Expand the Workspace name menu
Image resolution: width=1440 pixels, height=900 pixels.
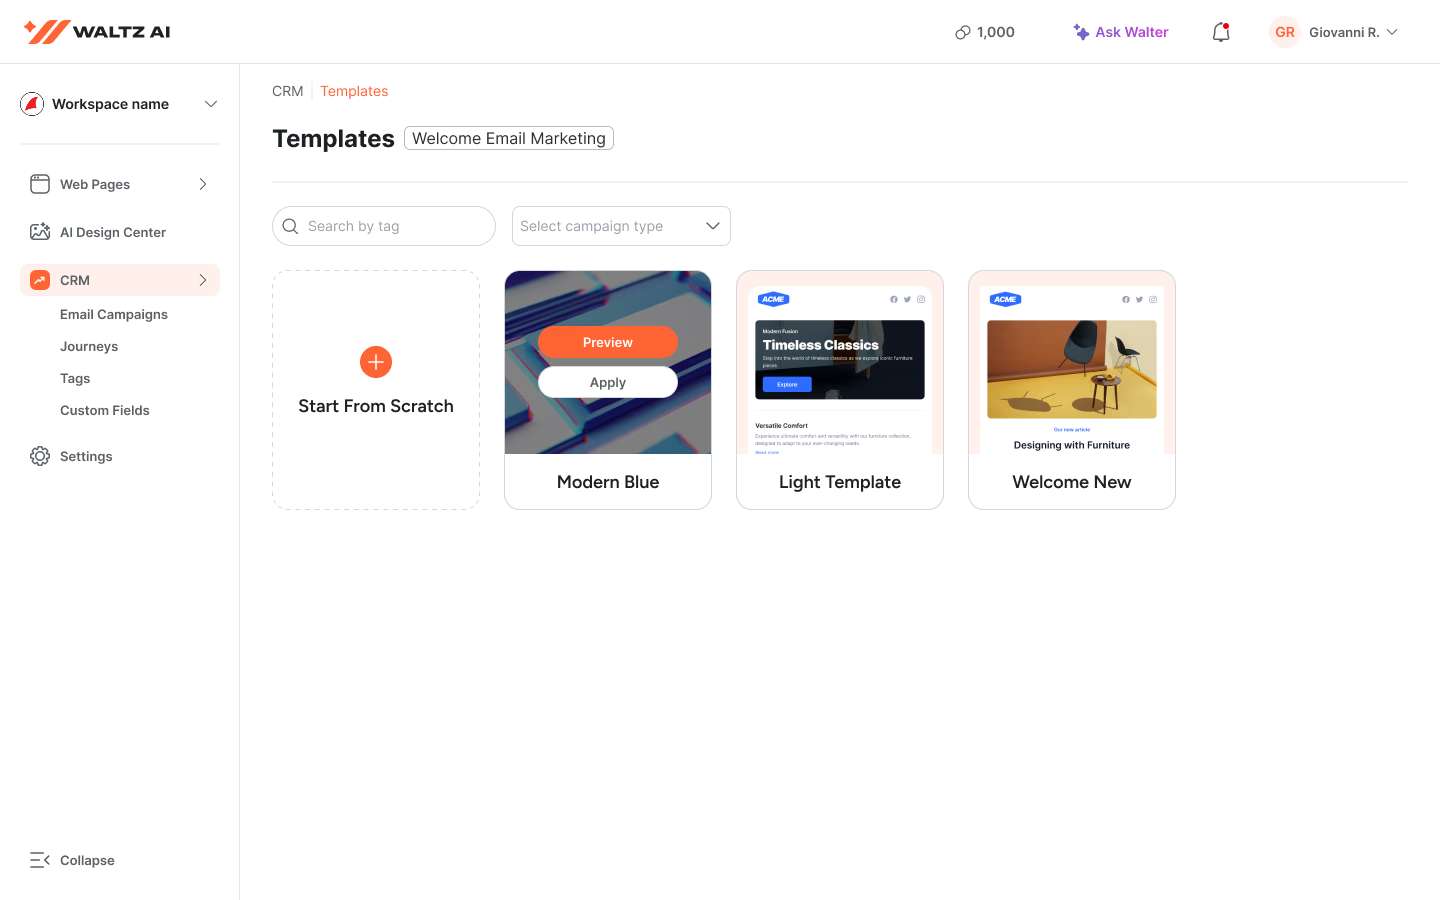pyautogui.click(x=211, y=104)
